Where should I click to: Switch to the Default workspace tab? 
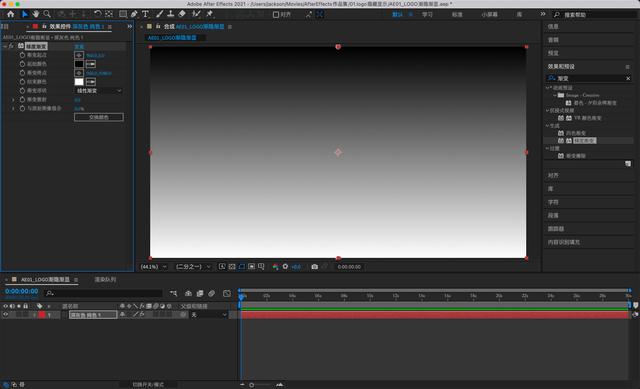pyautogui.click(x=397, y=15)
